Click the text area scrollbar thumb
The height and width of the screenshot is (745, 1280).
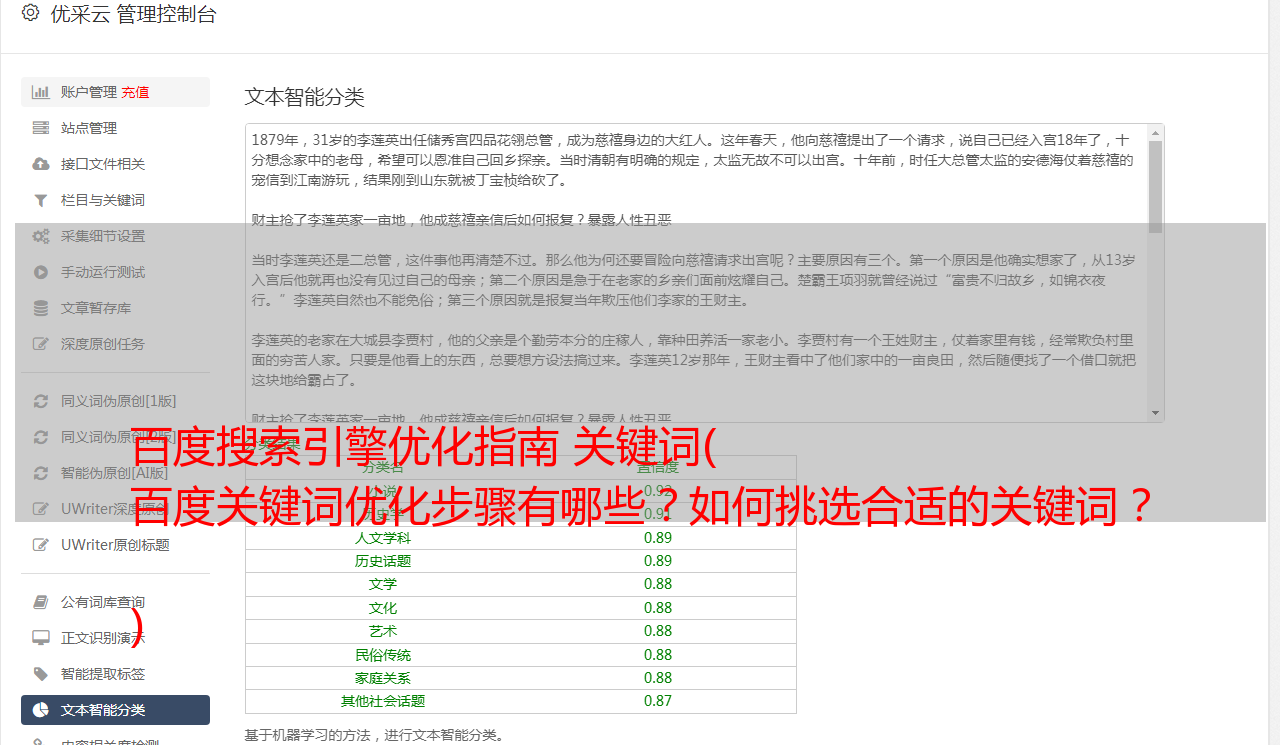click(x=1156, y=187)
